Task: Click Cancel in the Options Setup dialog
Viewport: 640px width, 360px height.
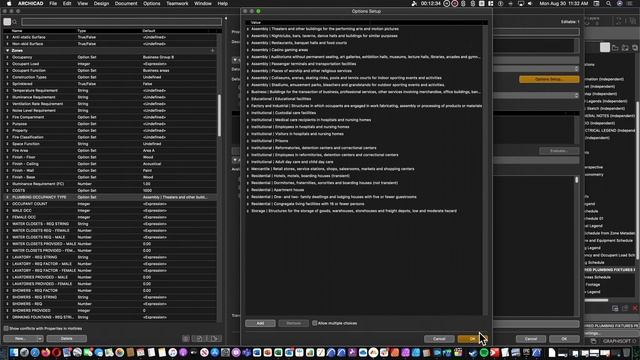Action: click(x=439, y=339)
